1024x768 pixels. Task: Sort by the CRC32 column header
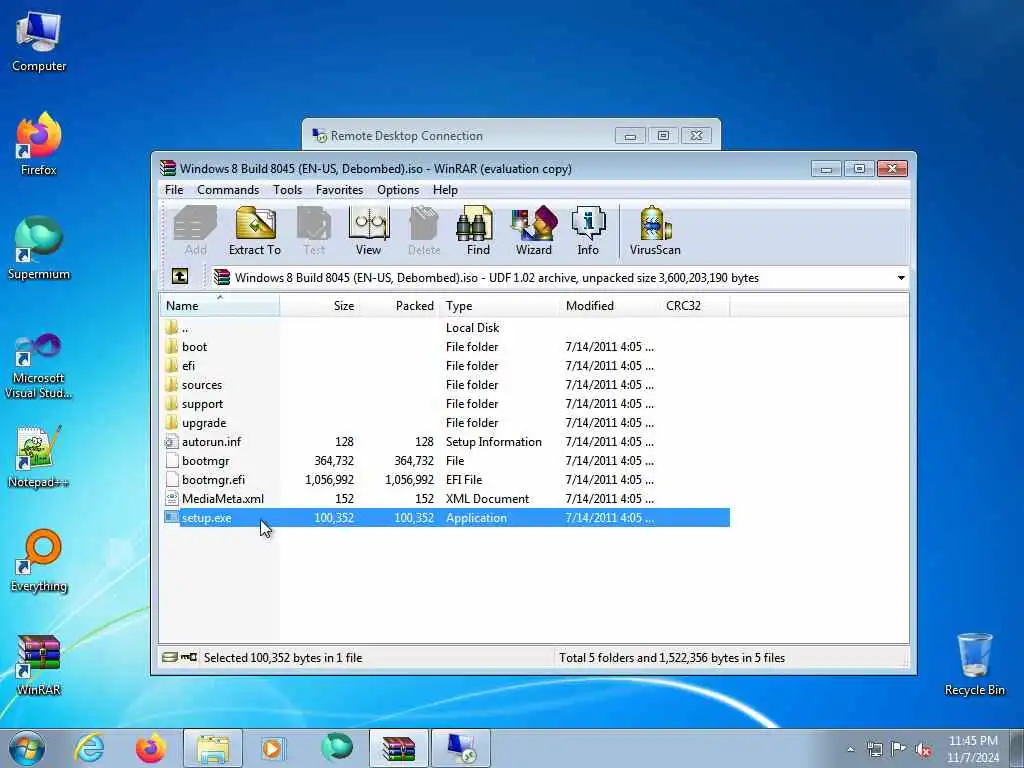click(695, 306)
